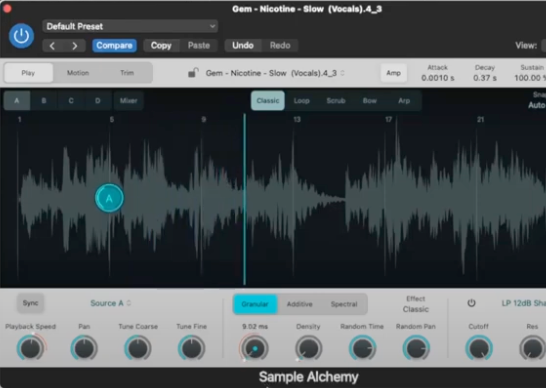Click the Compare button

pos(114,46)
